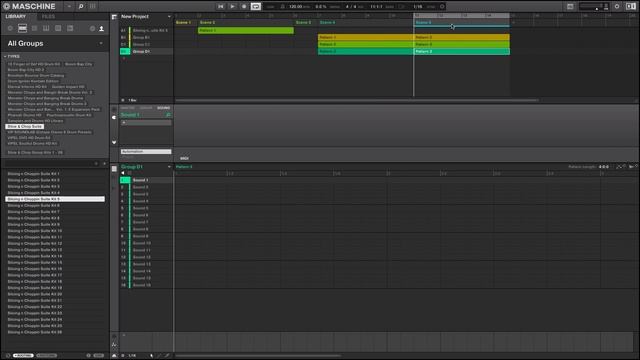The height and width of the screenshot is (360, 640).
Task: Click the 4 / 4 time signature value
Action: point(351,7)
